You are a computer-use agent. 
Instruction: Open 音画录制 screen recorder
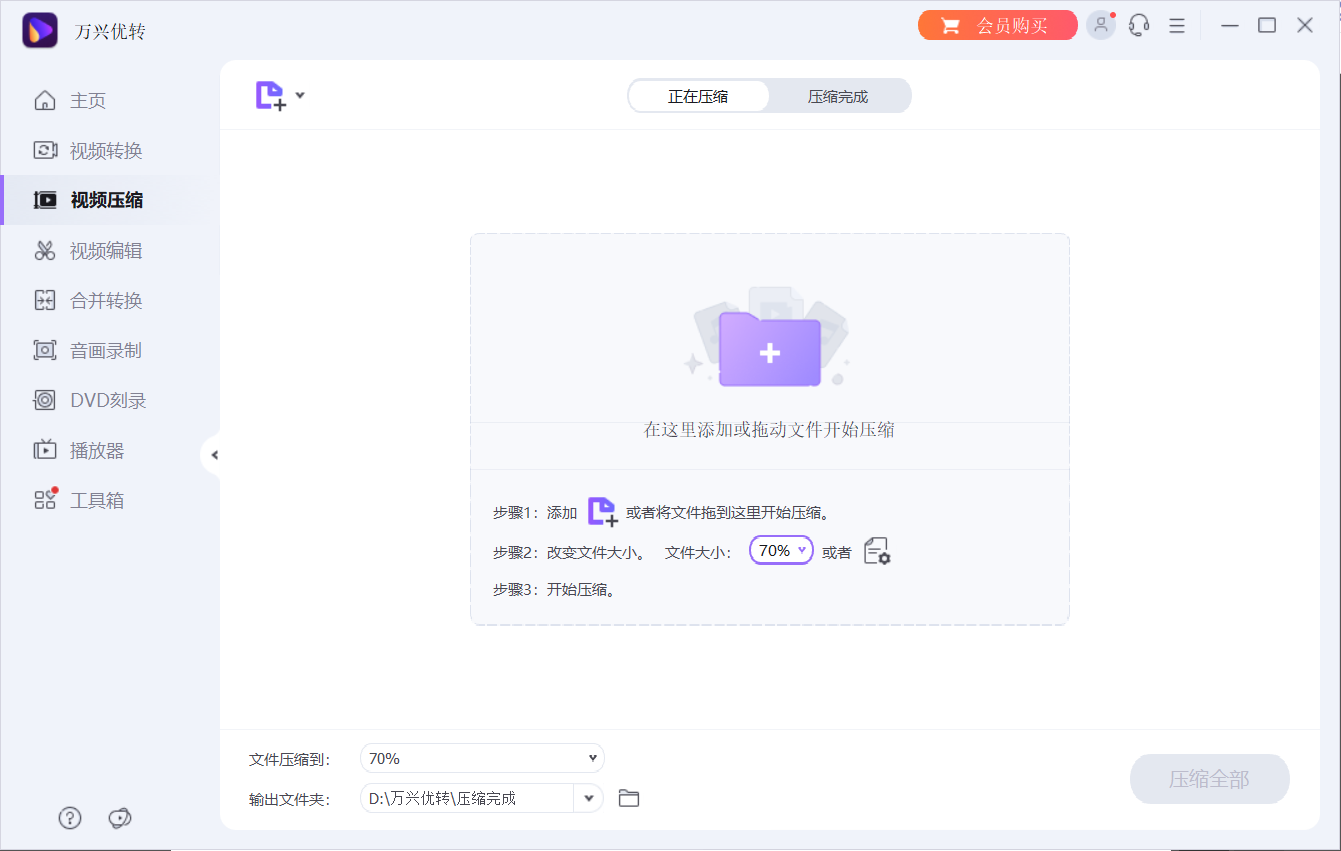[x=105, y=351]
